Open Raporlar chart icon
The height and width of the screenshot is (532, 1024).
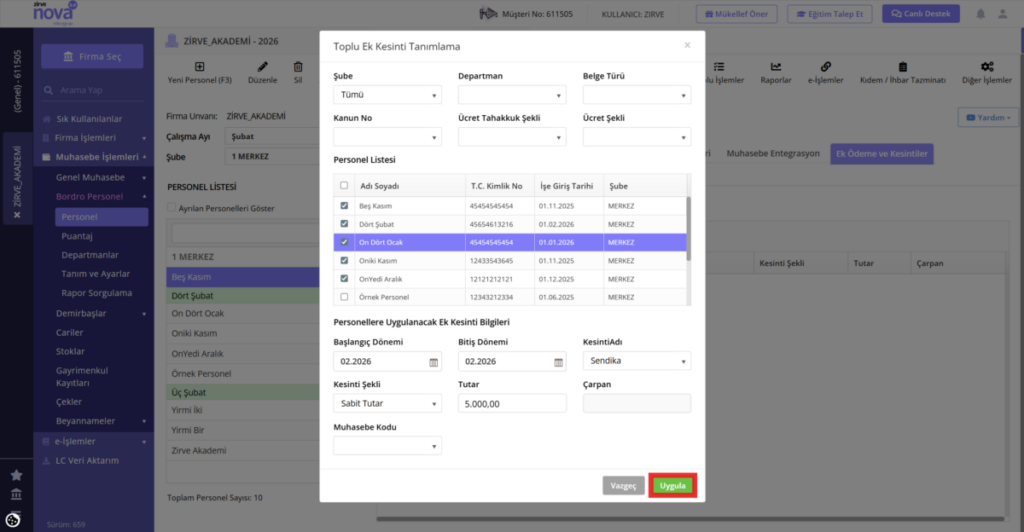point(776,67)
